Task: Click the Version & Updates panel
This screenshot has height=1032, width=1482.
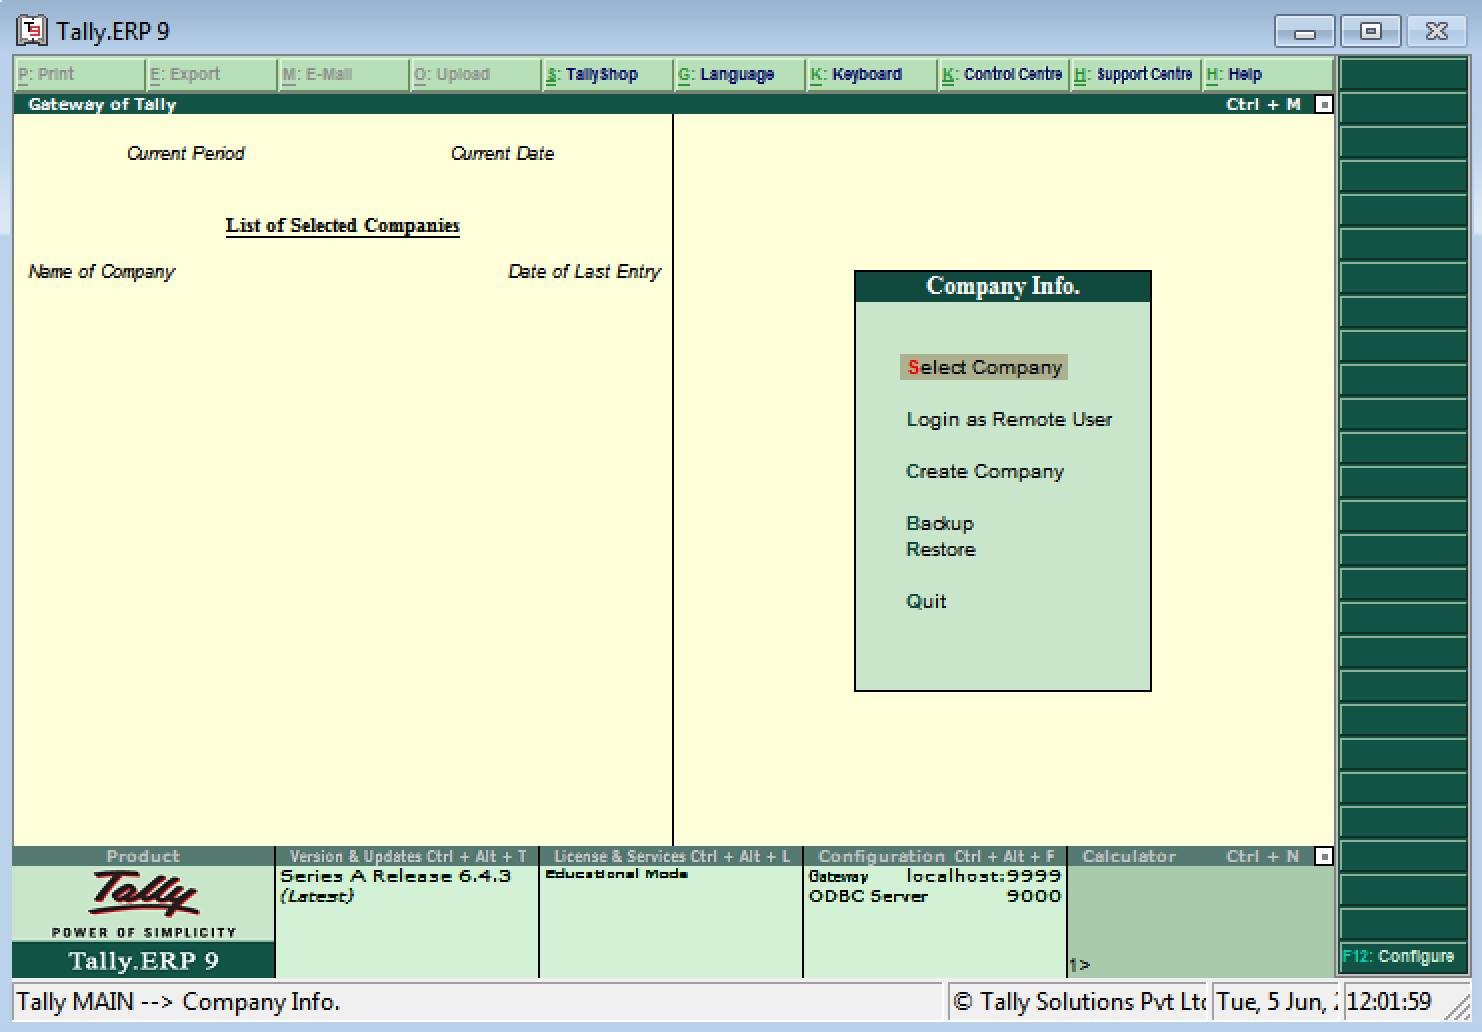Action: click(406, 885)
